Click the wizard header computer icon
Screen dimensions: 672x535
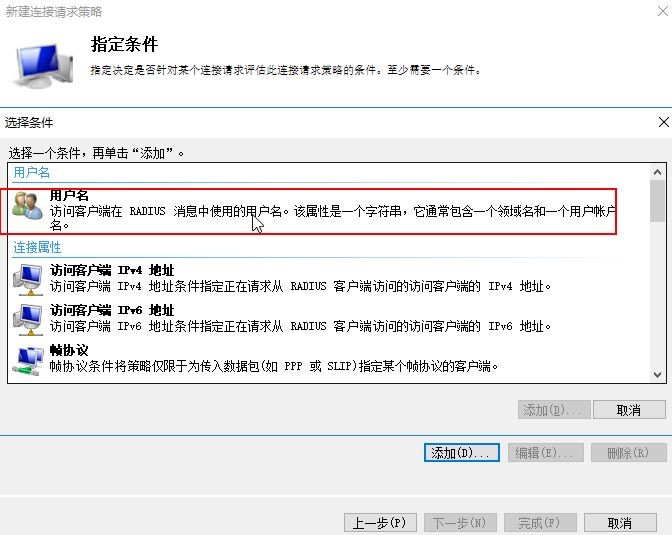pos(44,66)
